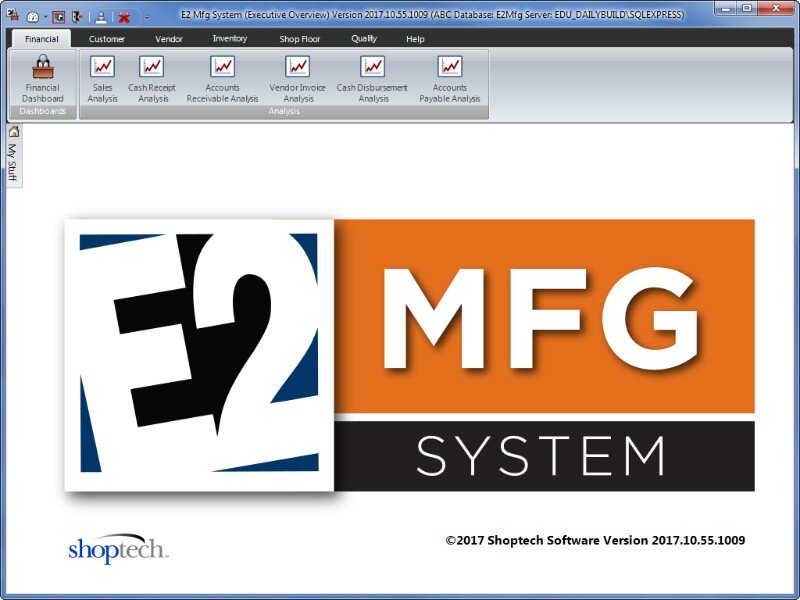Go to the Quality tab
Viewport: 800px width, 600px height.
(364, 39)
